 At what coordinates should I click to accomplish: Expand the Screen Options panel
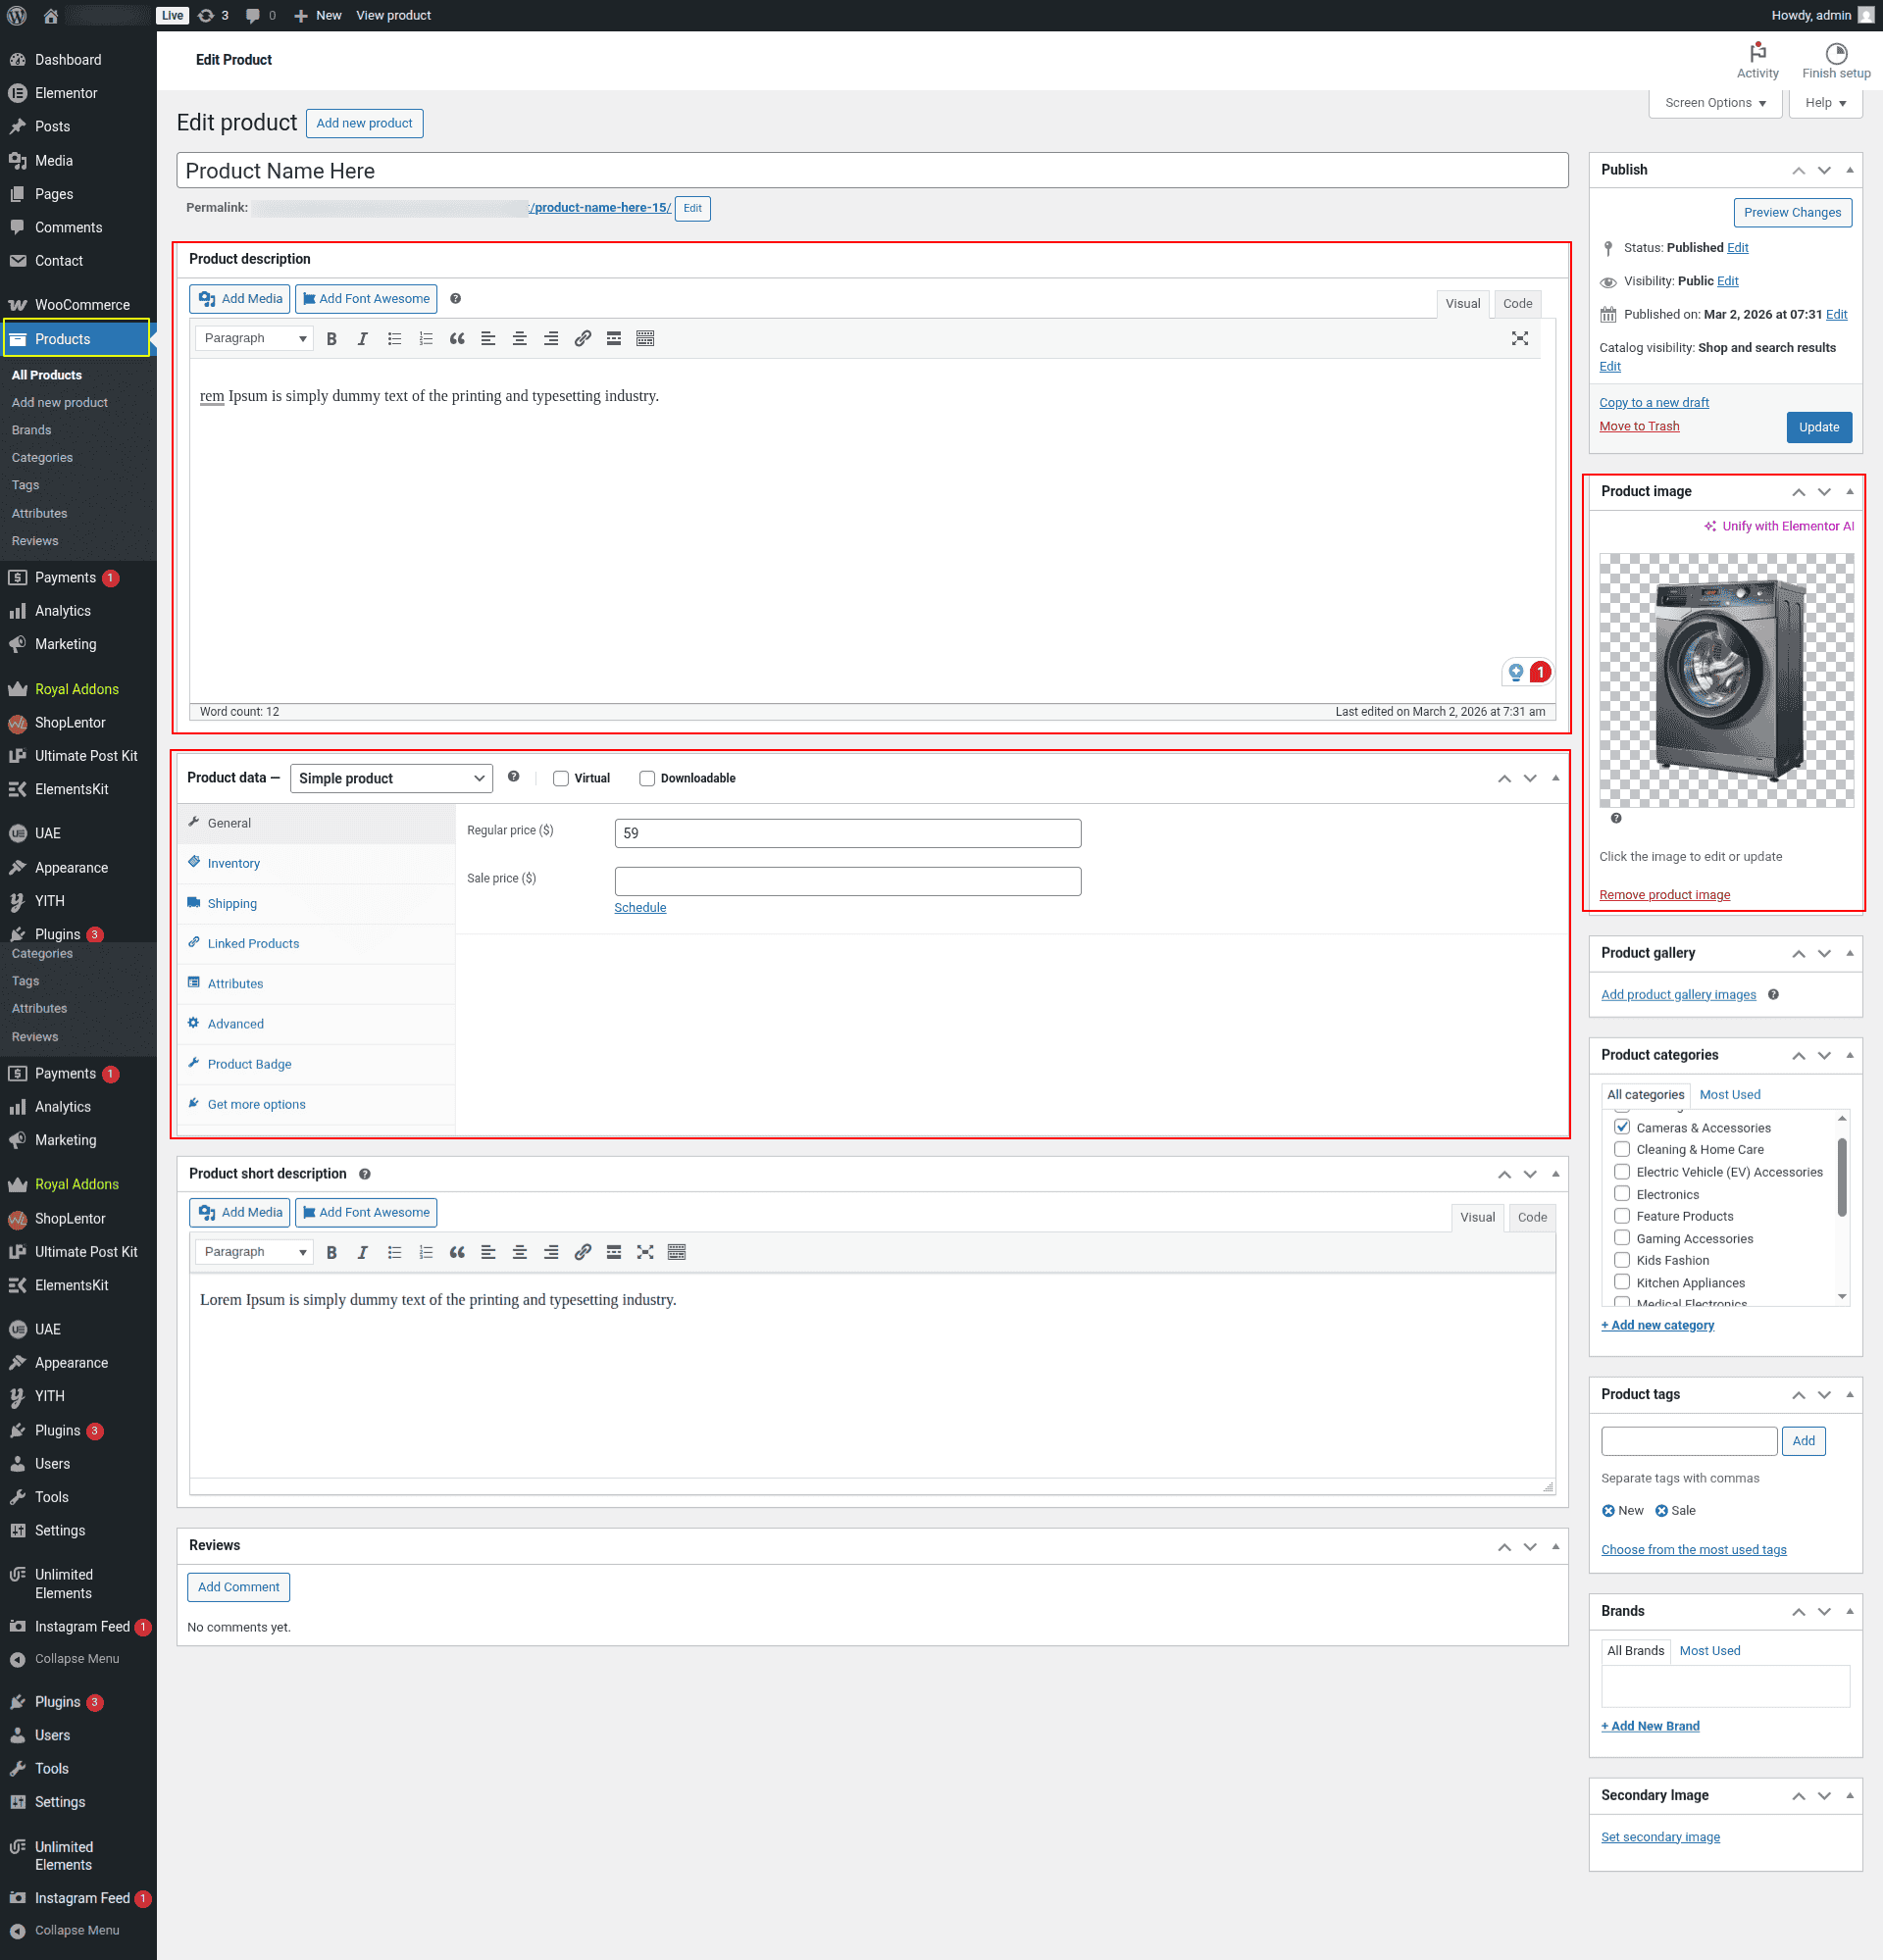coord(1714,103)
